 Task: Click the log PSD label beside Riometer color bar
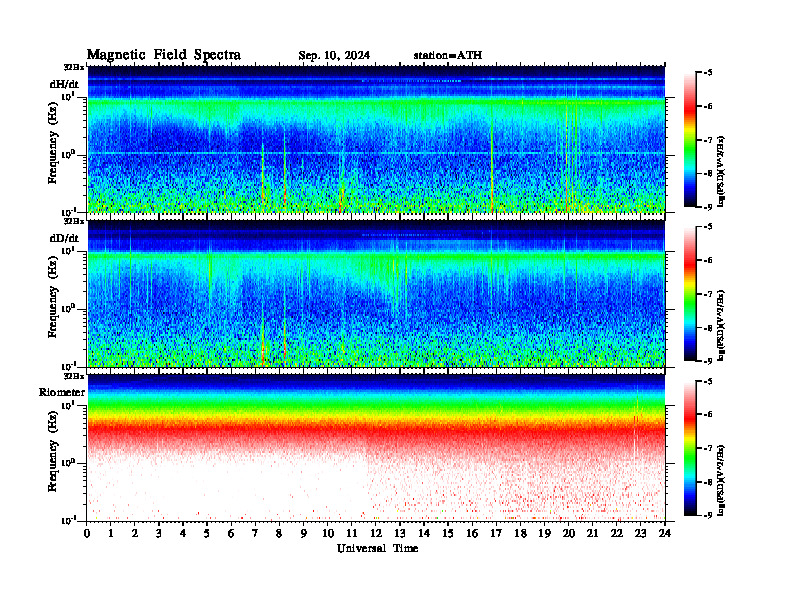click(722, 479)
